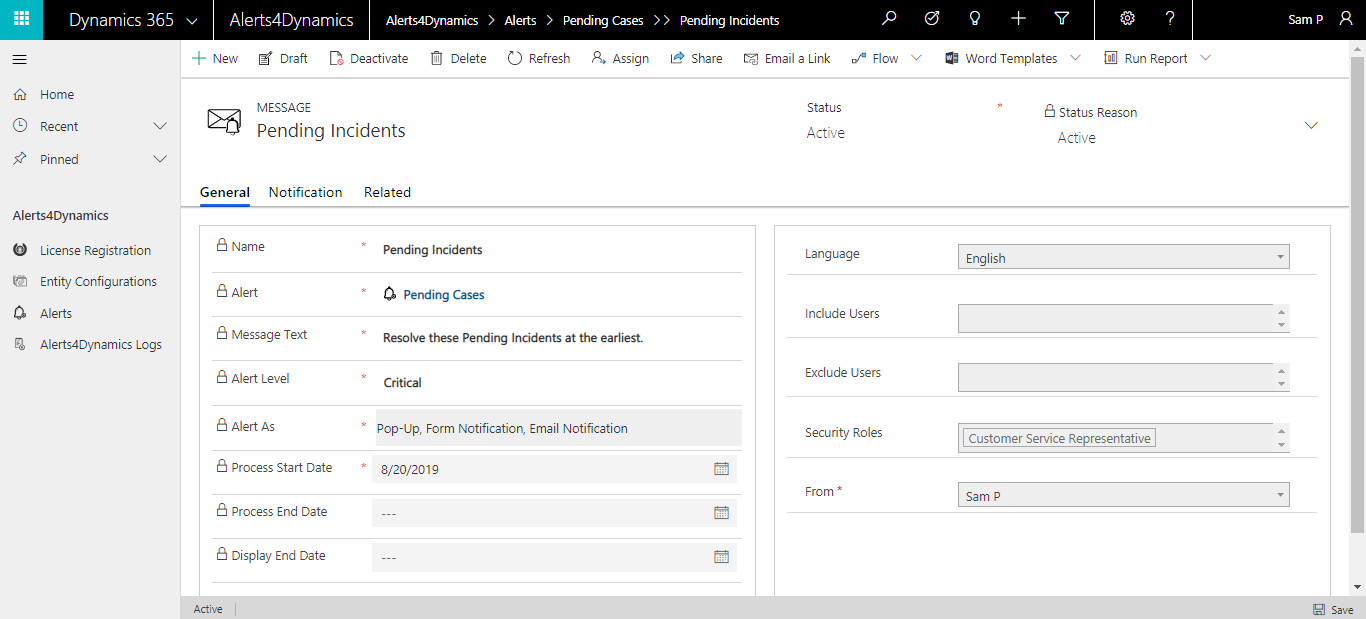Save the record from the status bar
The image size is (1366, 619).
pos(1333,609)
